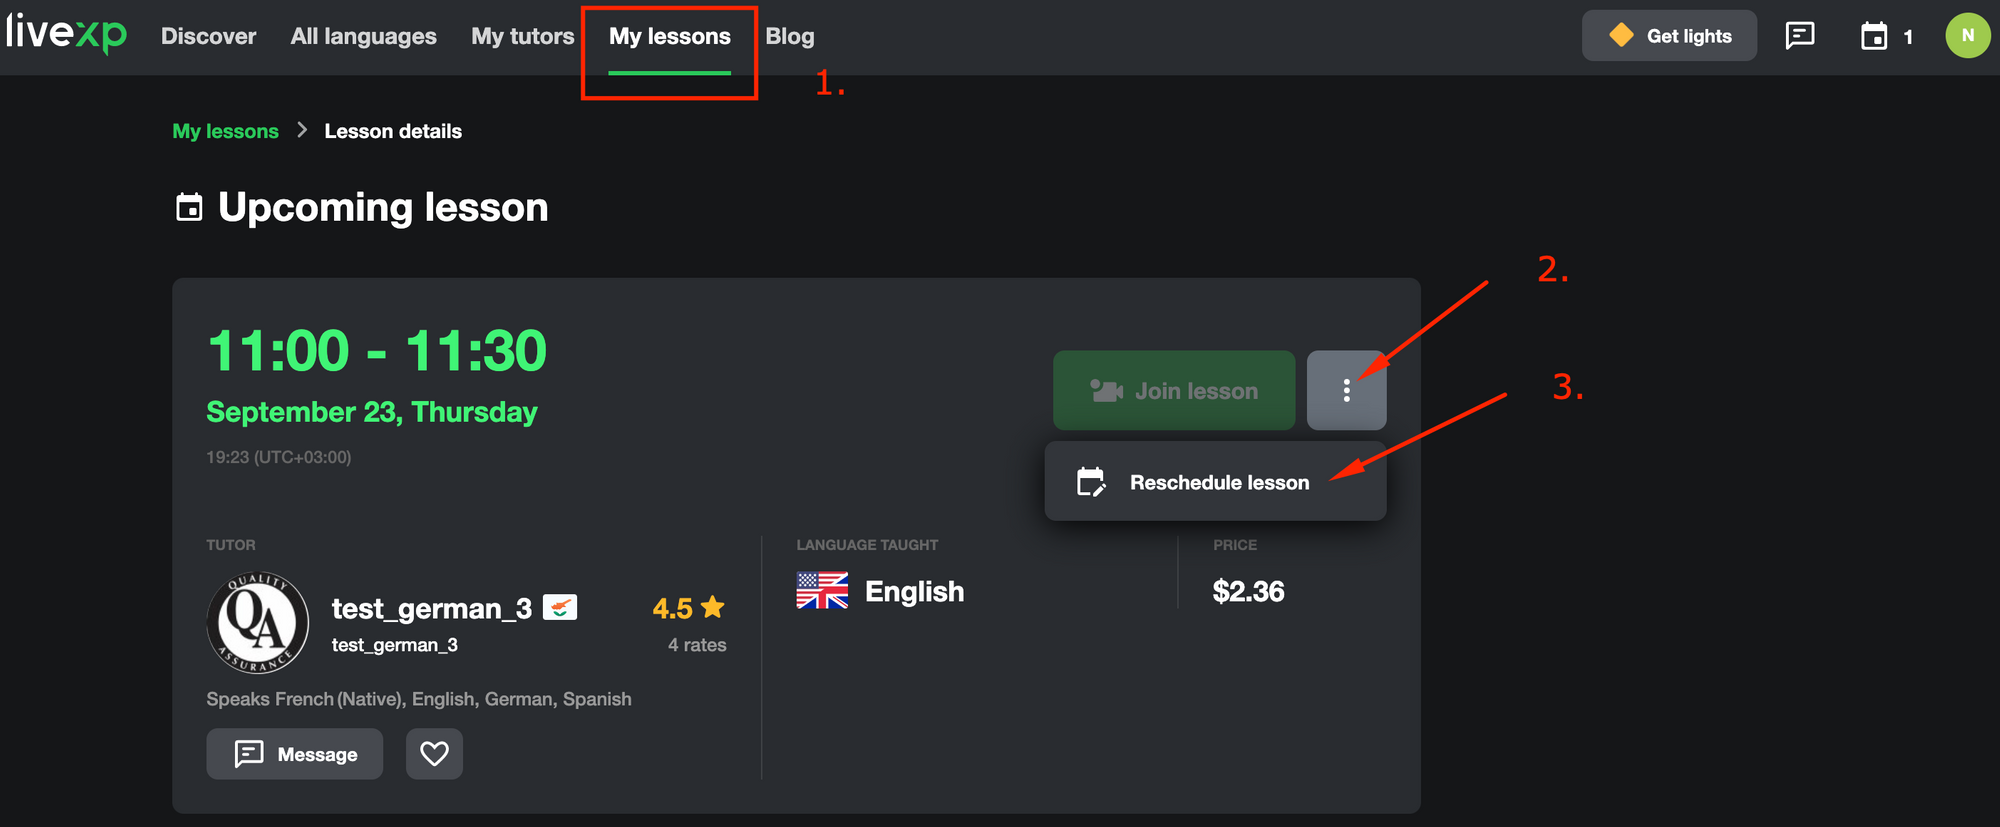Open the calendar icon in header

(1874, 37)
